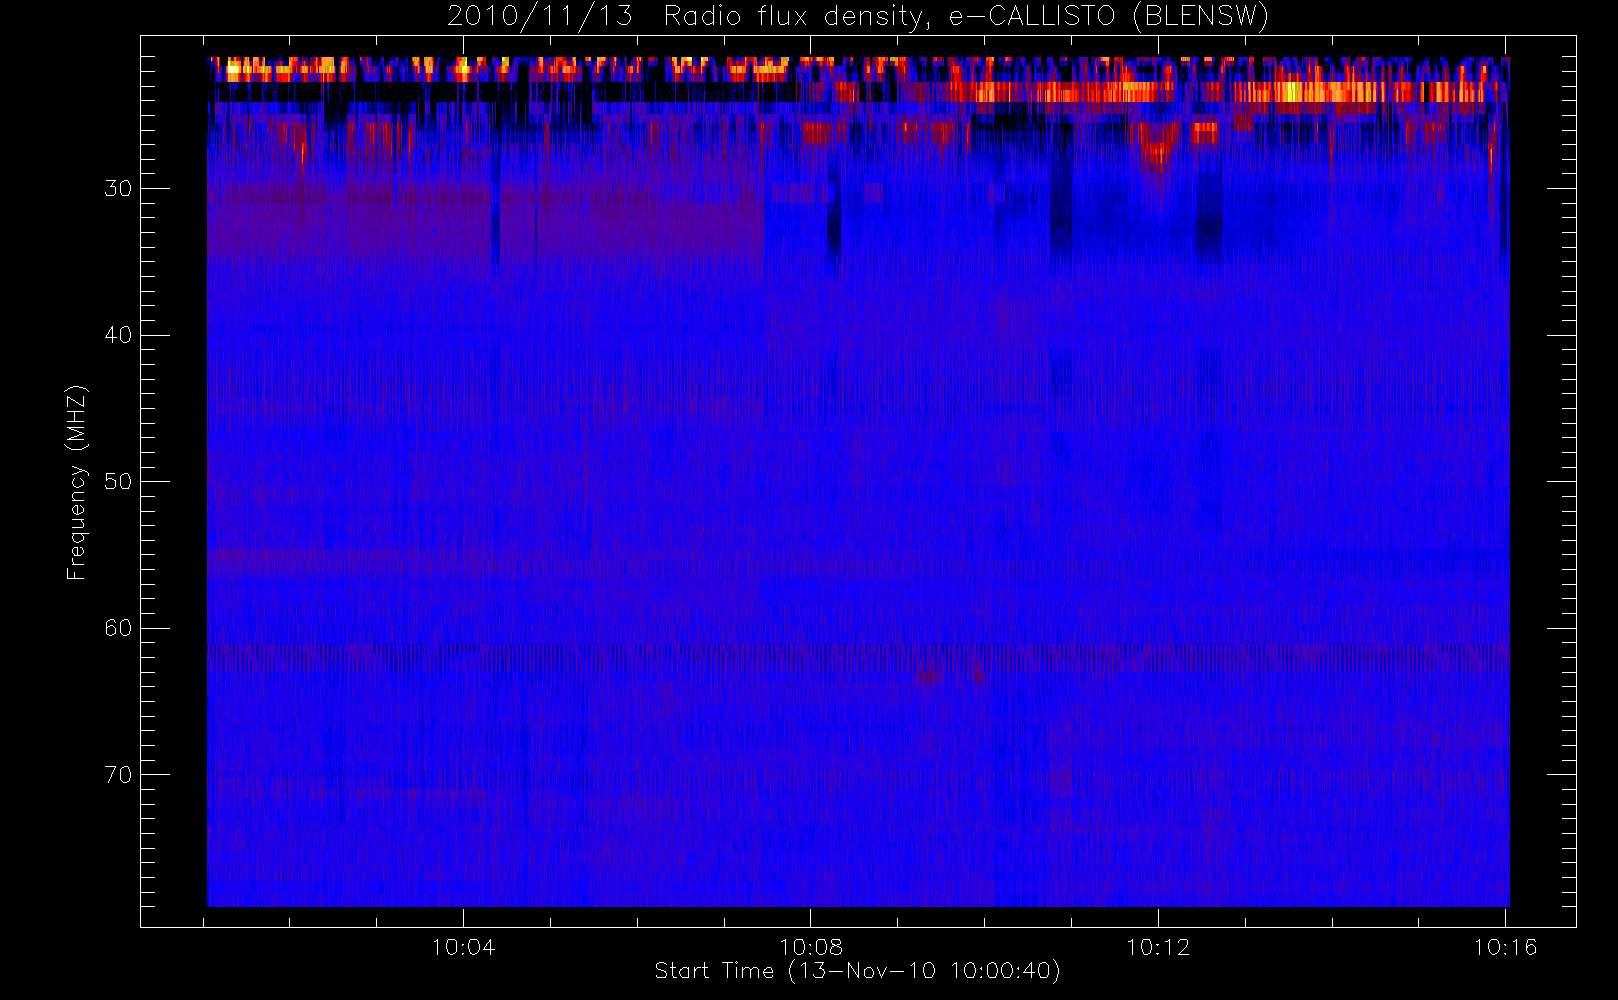Click the "Frequency (MHZ)" axis label

[77, 482]
